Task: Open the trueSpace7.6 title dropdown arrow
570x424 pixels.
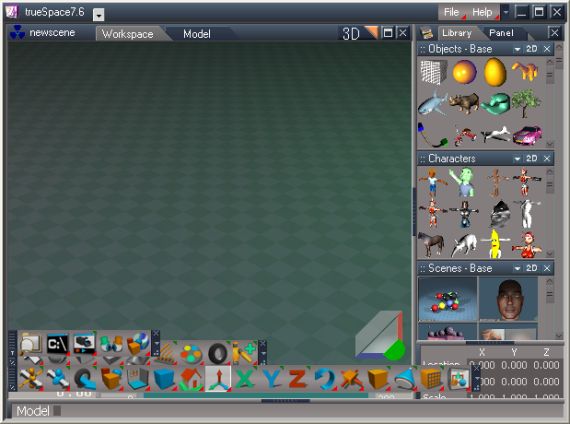Action: 99,15
